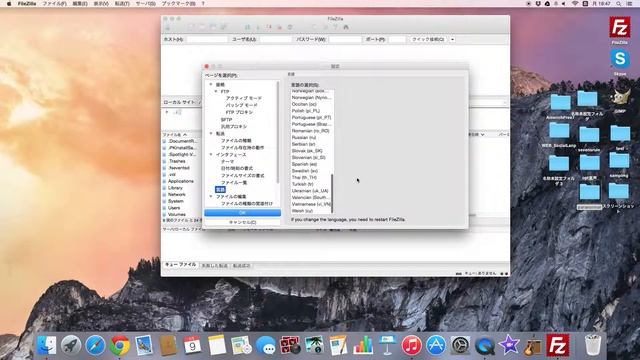Open Contacts book icon in Dock

(168, 345)
